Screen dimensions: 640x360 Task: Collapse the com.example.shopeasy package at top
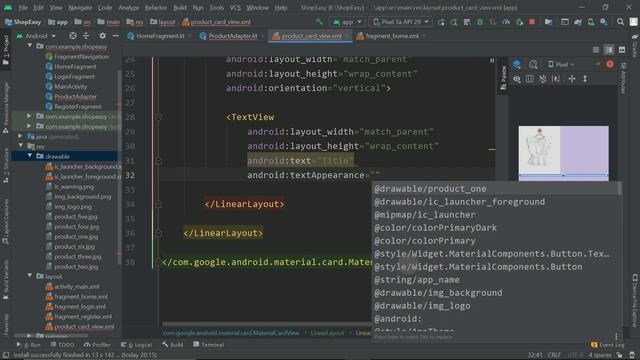click(29, 46)
